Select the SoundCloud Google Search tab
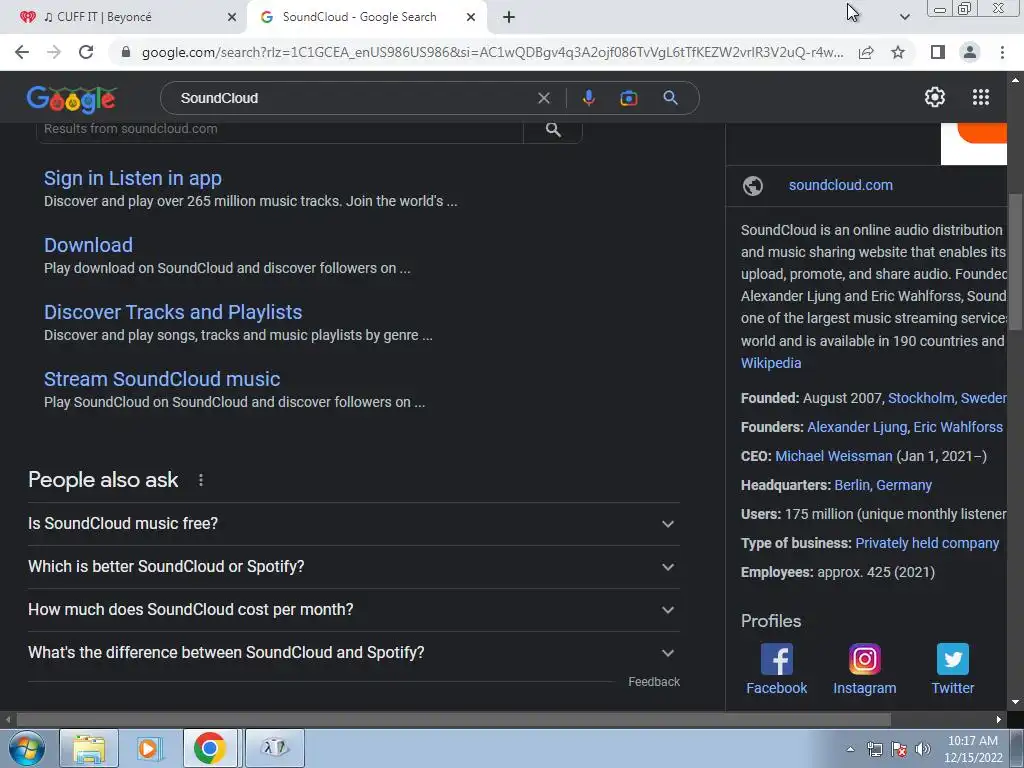Image resolution: width=1024 pixels, height=768 pixels. tap(366, 17)
